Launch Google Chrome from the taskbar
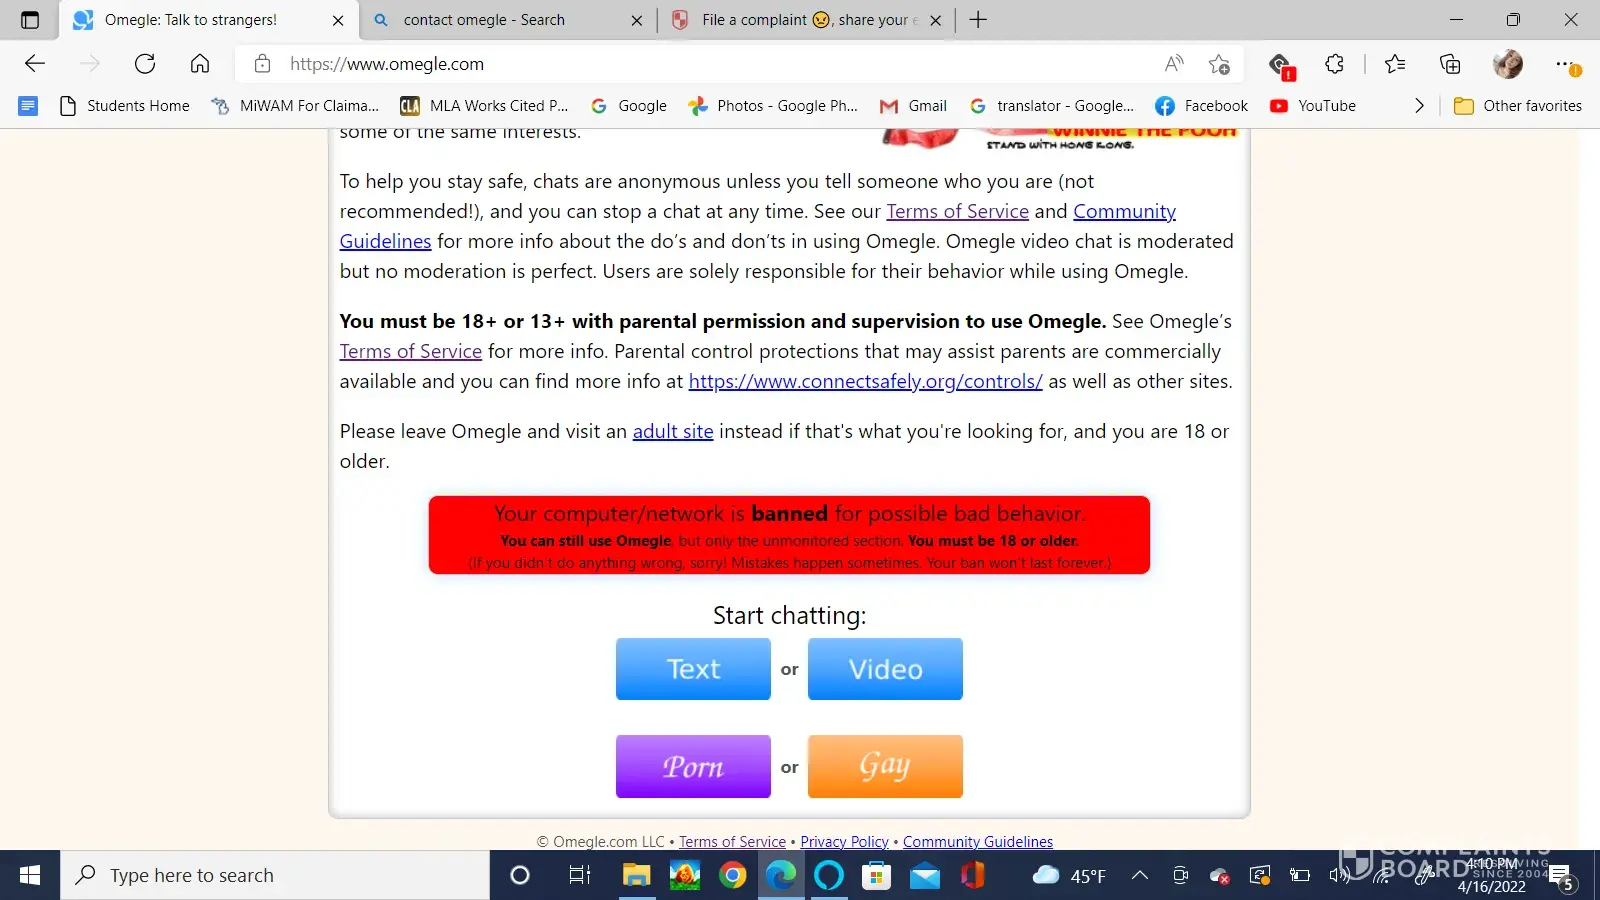This screenshot has height=900, width=1600. 732,876
